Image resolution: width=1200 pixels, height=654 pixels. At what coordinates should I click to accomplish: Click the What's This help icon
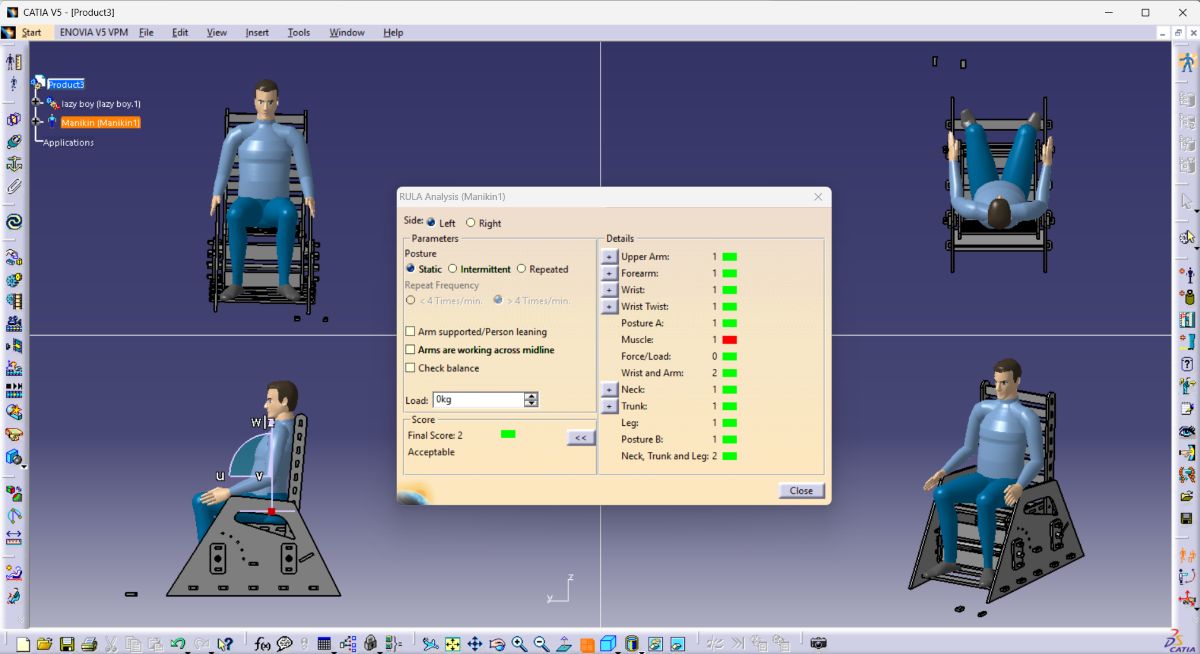[224, 642]
